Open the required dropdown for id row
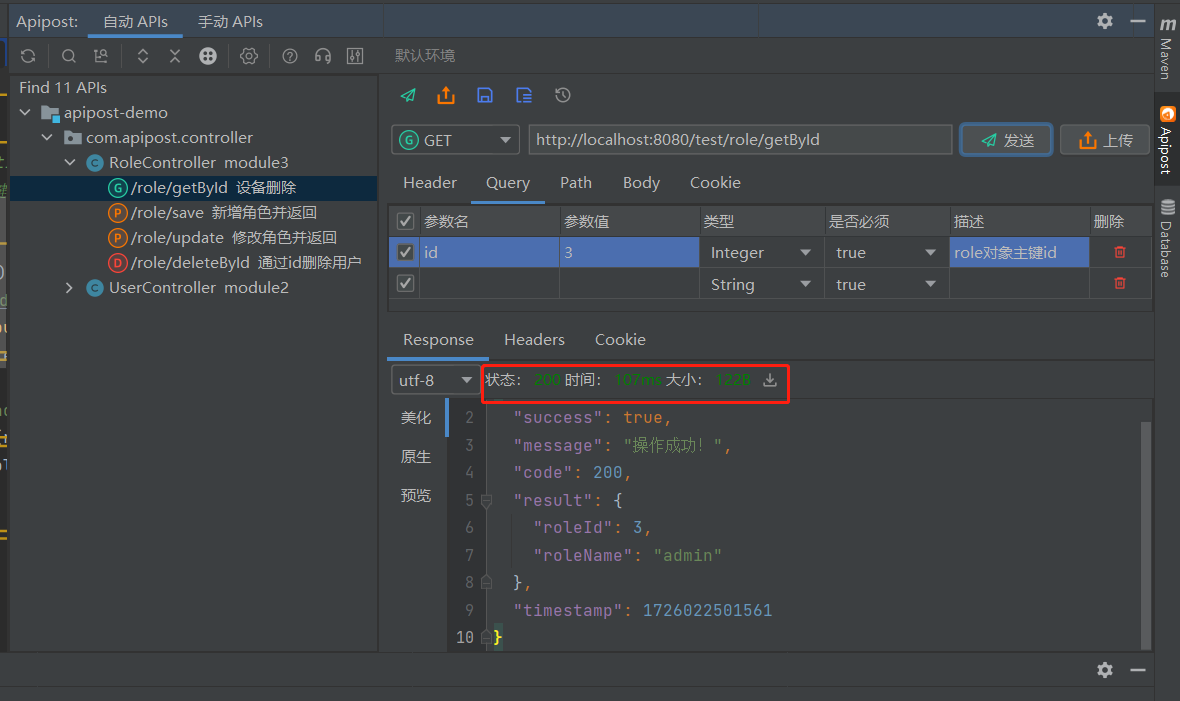 pyautogui.click(x=887, y=252)
